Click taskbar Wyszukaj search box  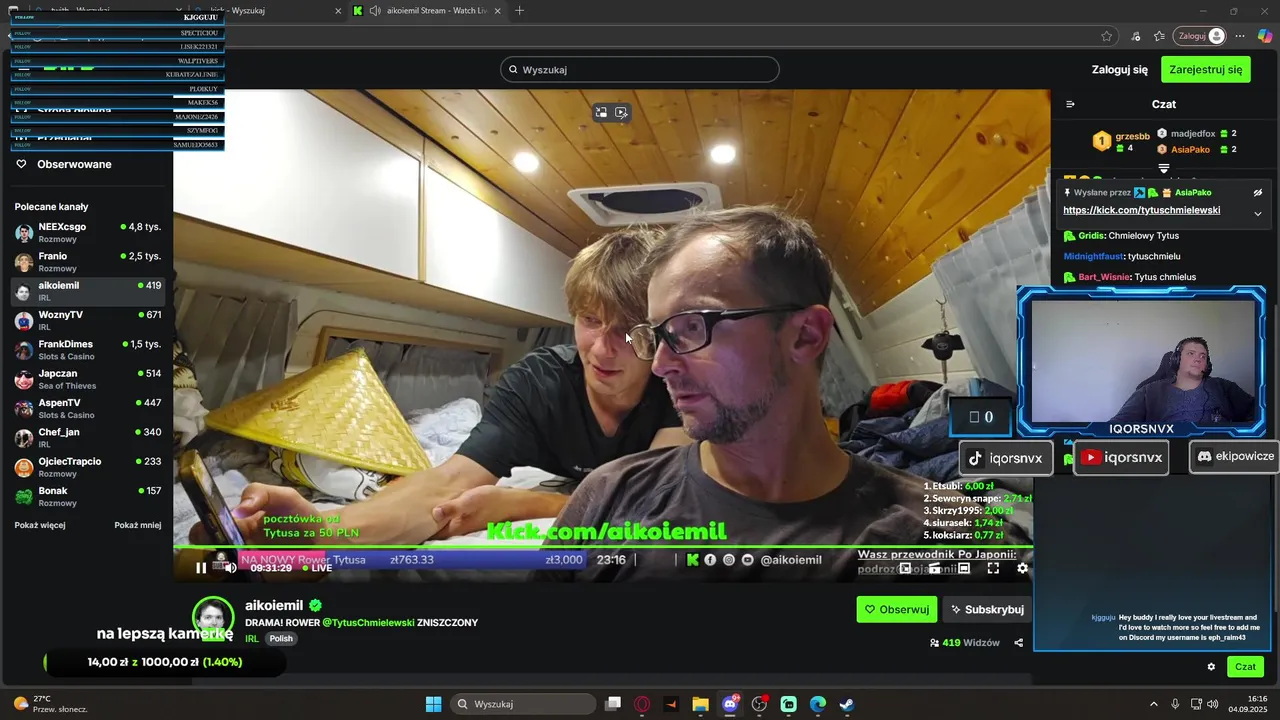click(x=522, y=704)
